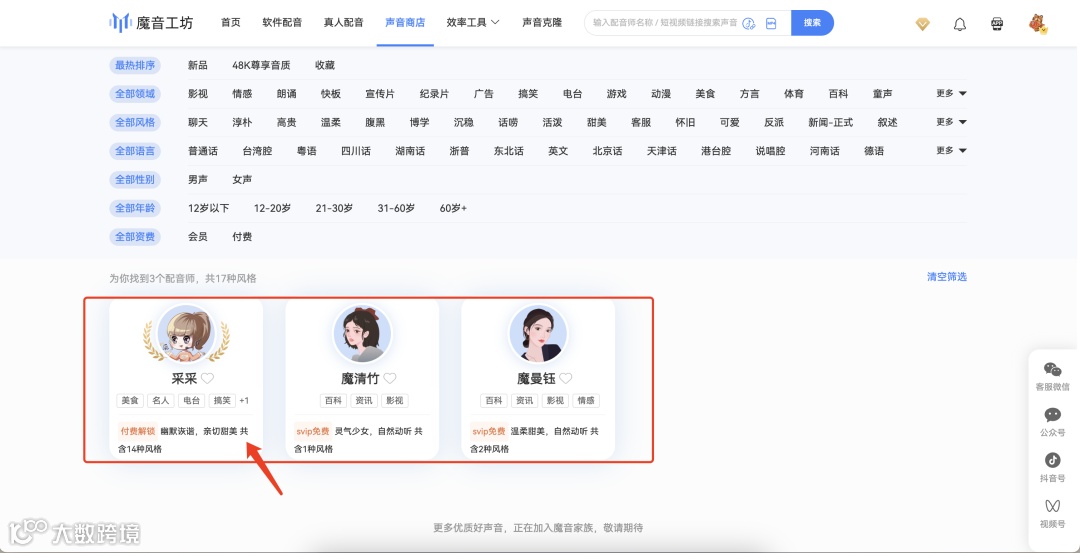This screenshot has height=553, width=1080.
Task: Click 清空筛选 to clear the filters
Action: (x=947, y=277)
